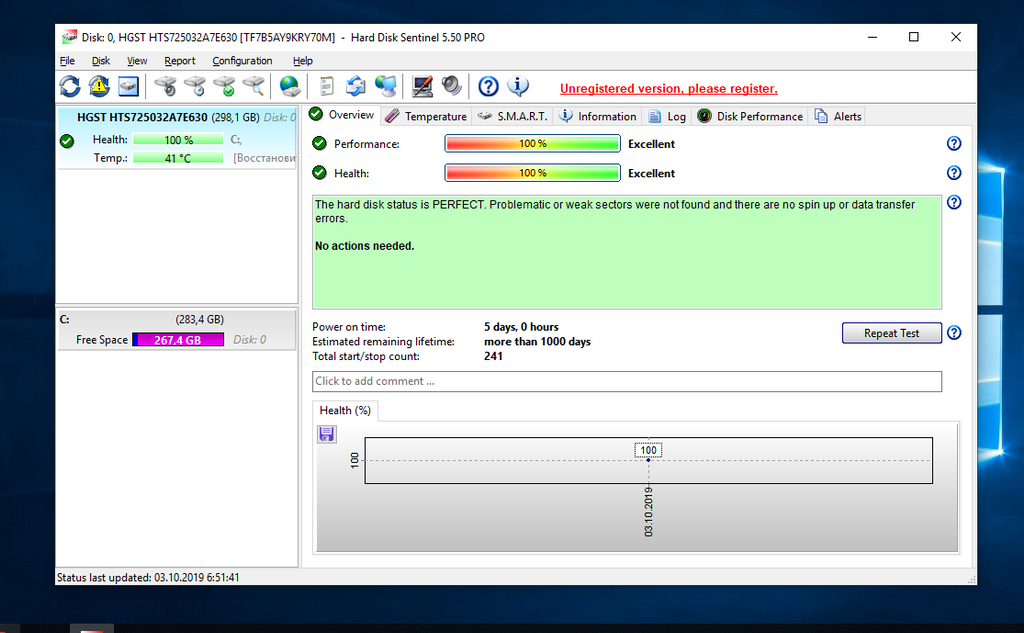Screen dimensions: 1024x633
Task: Click the No actions needed. text
Action: (x=364, y=246)
